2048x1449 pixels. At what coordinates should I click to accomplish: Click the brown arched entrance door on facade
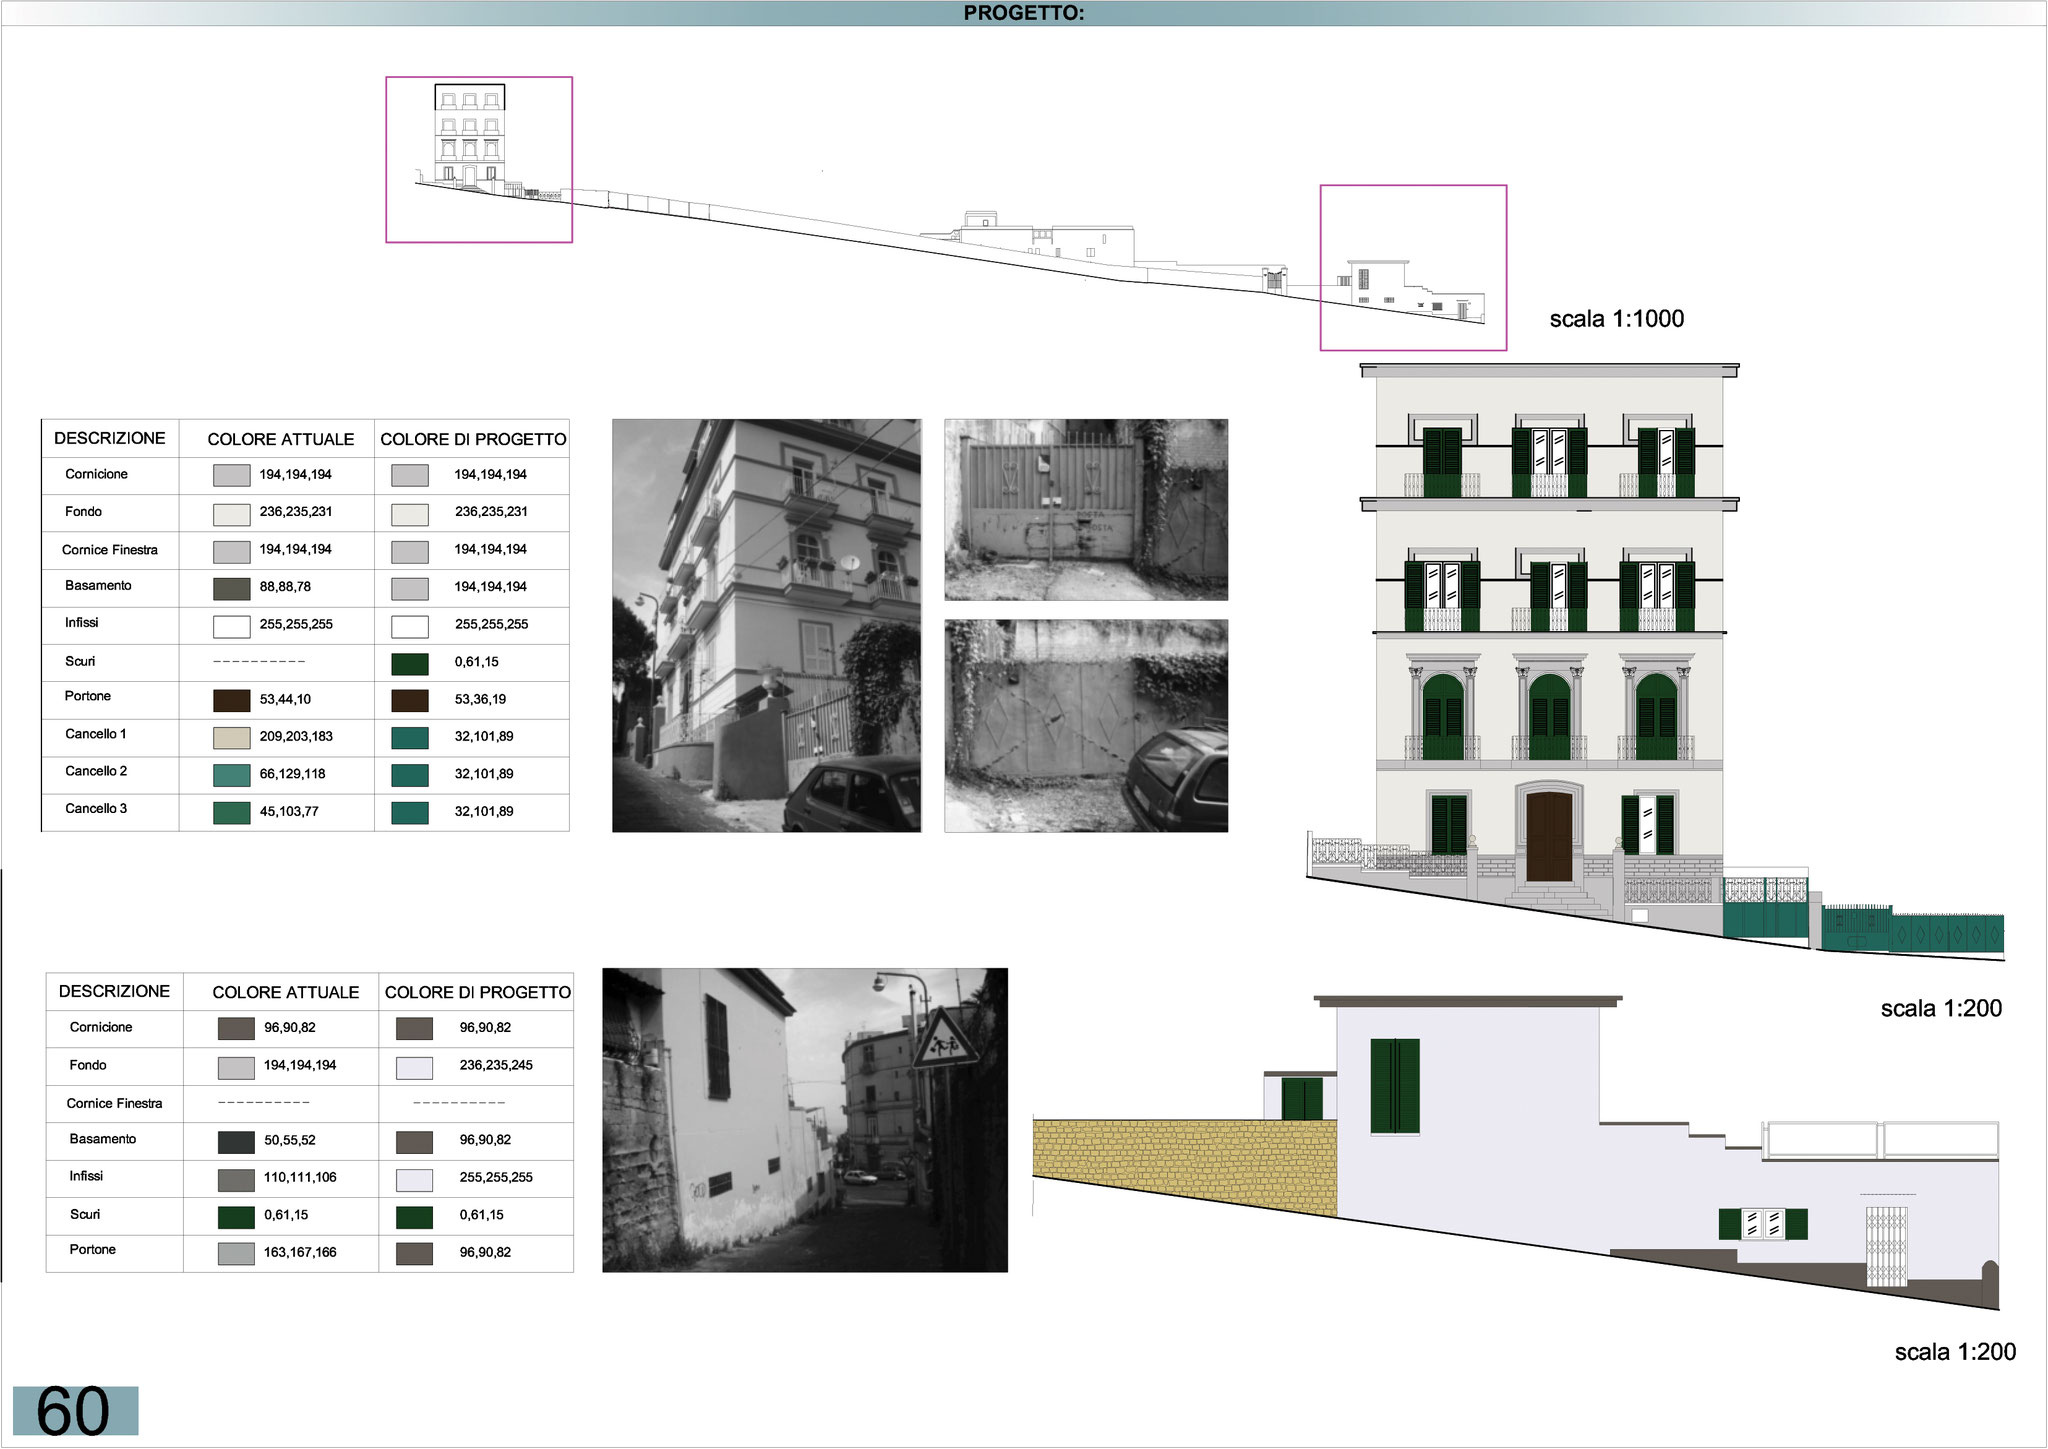[1548, 835]
